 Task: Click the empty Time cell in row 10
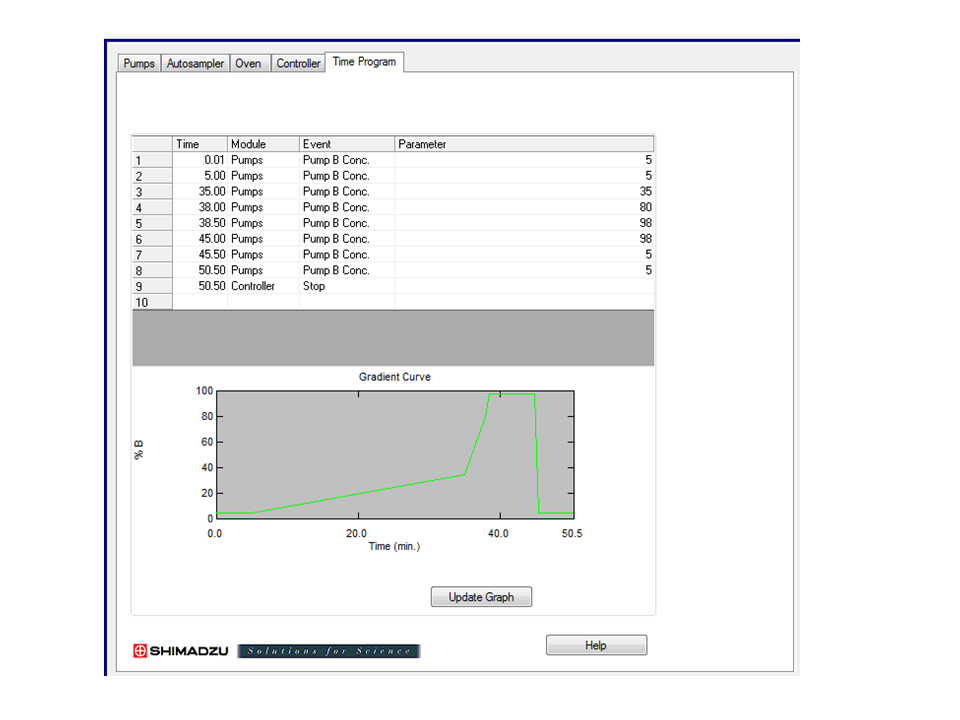coord(200,302)
